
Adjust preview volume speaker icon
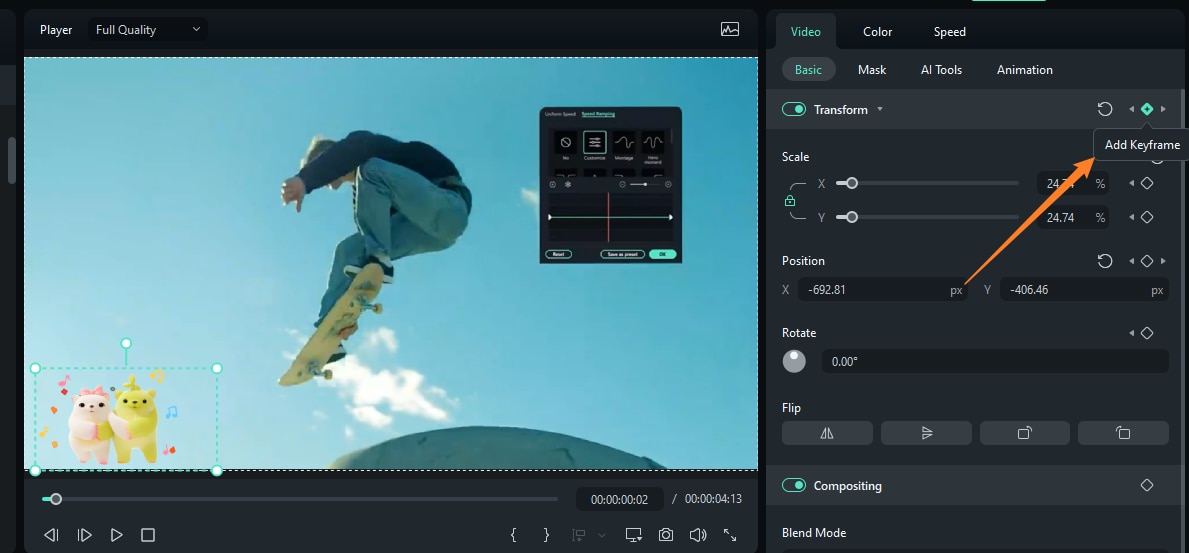tap(698, 535)
